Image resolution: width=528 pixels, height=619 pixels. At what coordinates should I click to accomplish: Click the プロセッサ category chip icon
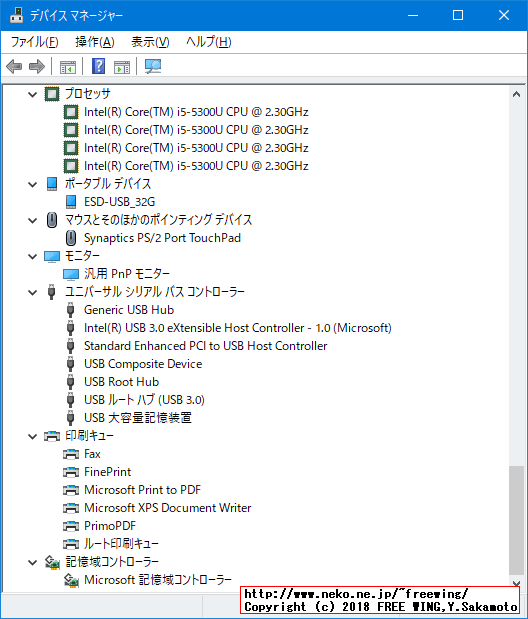(52, 94)
